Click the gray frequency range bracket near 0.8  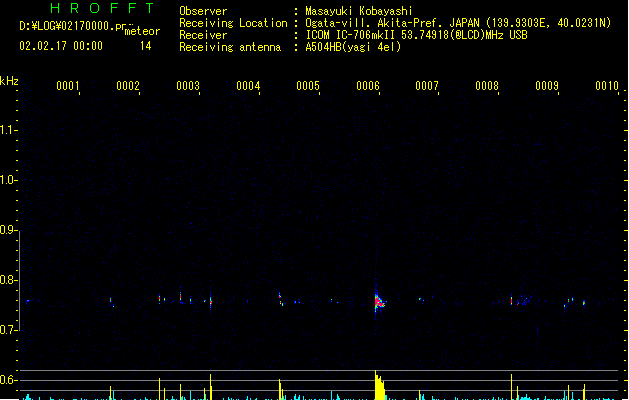click(20, 281)
